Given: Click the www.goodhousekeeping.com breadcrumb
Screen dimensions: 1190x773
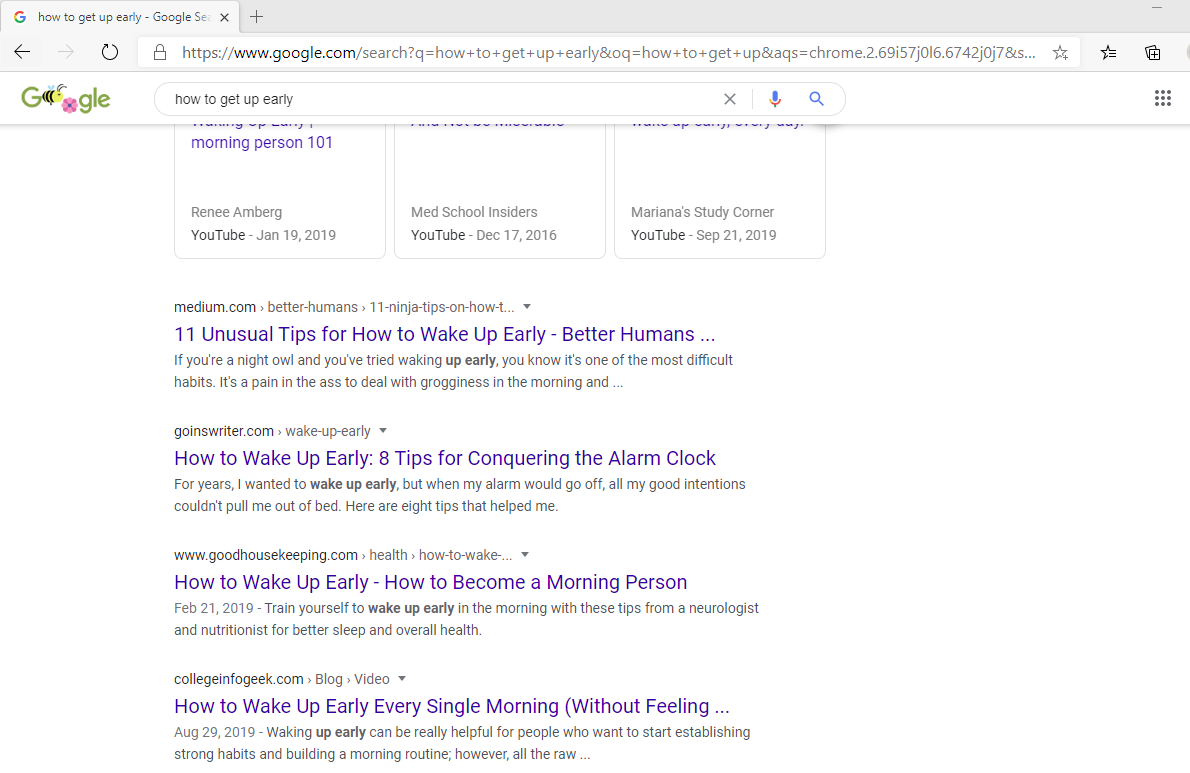Looking at the screenshot, I should tap(343, 555).
